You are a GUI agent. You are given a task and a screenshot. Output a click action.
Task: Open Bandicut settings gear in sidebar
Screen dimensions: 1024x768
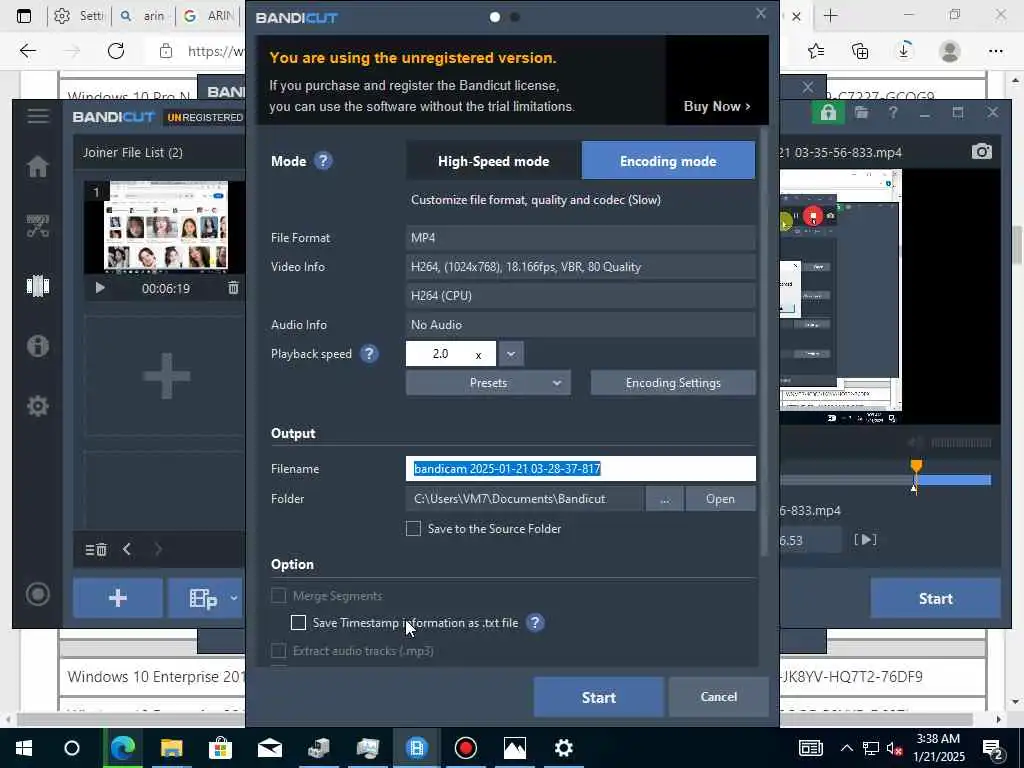(x=38, y=406)
